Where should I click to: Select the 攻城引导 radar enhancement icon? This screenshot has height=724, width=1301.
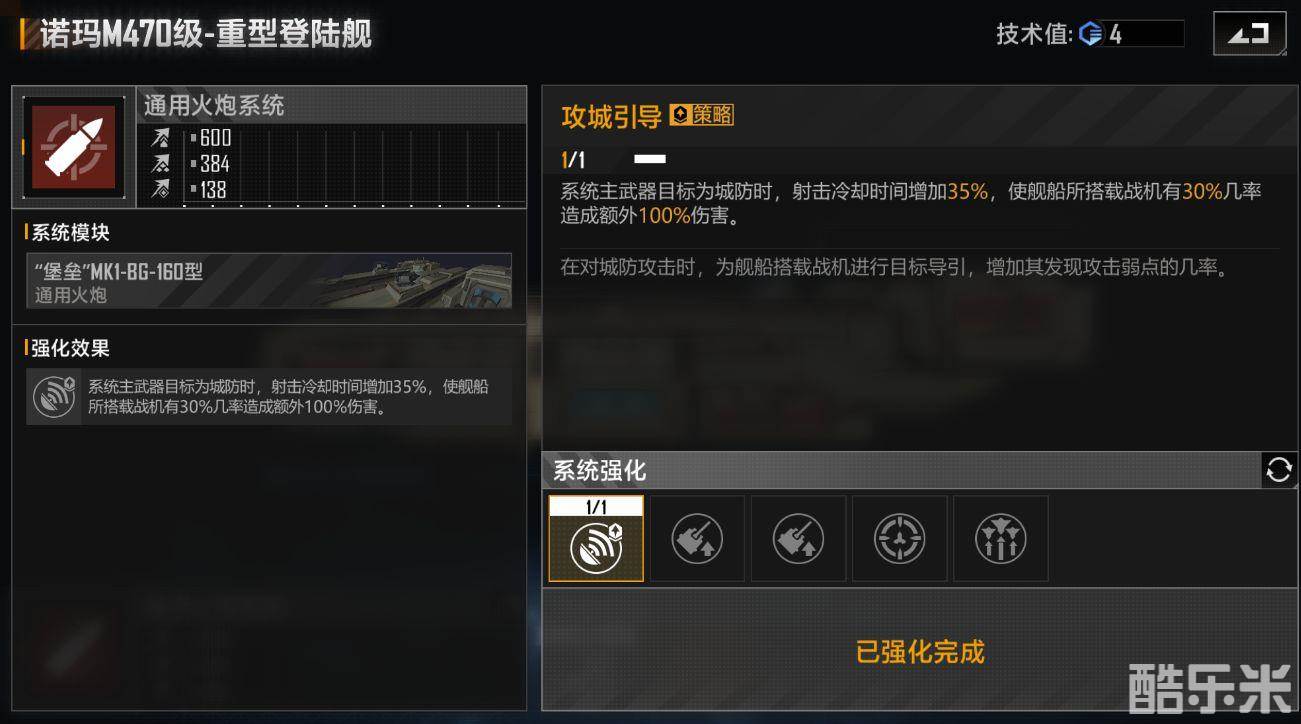tap(596, 539)
